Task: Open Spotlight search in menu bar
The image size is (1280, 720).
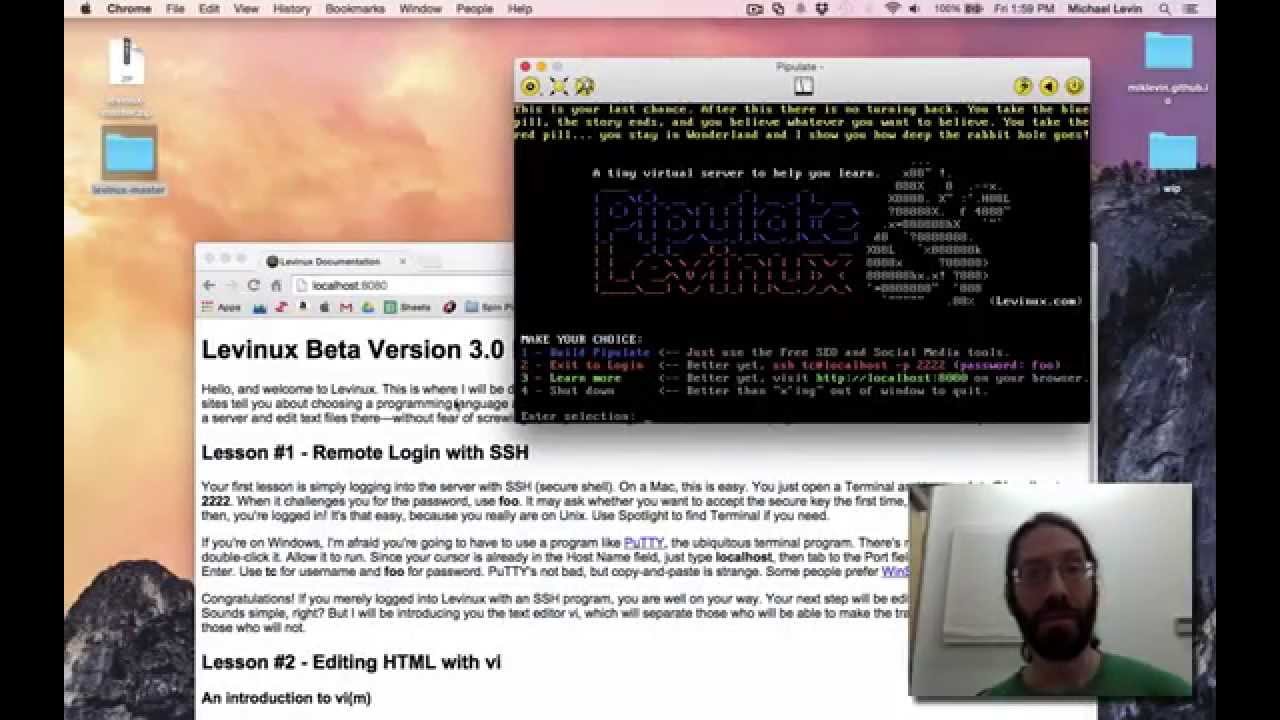Action: tap(1164, 8)
